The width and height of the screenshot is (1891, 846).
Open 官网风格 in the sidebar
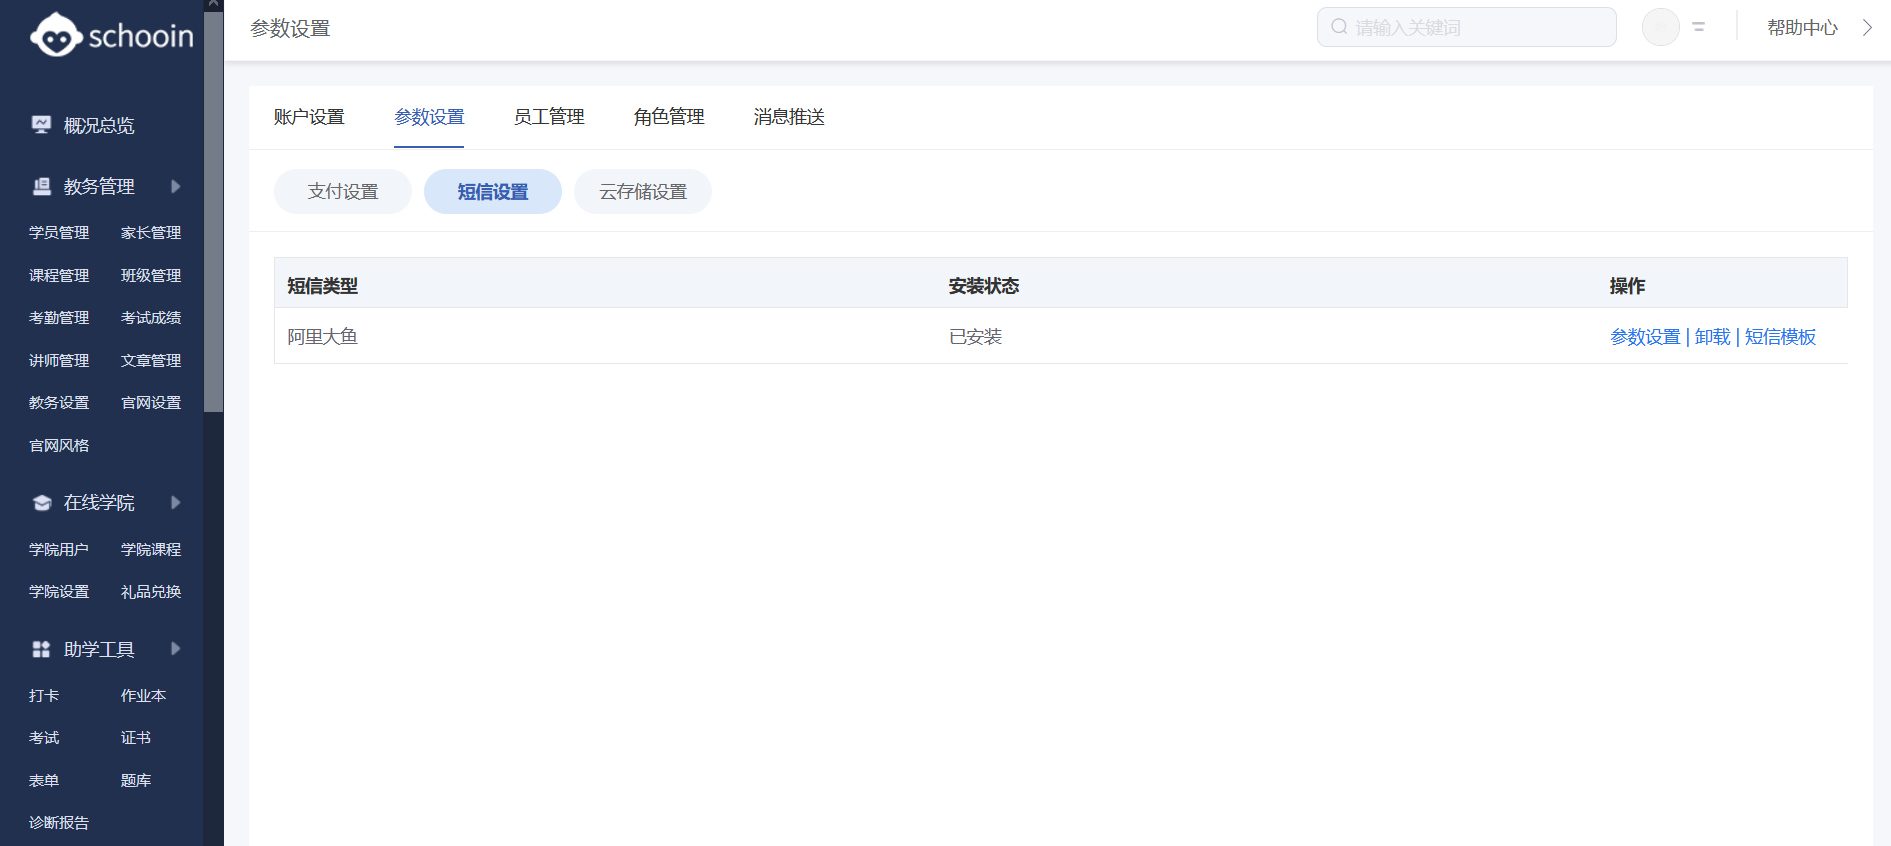click(59, 445)
